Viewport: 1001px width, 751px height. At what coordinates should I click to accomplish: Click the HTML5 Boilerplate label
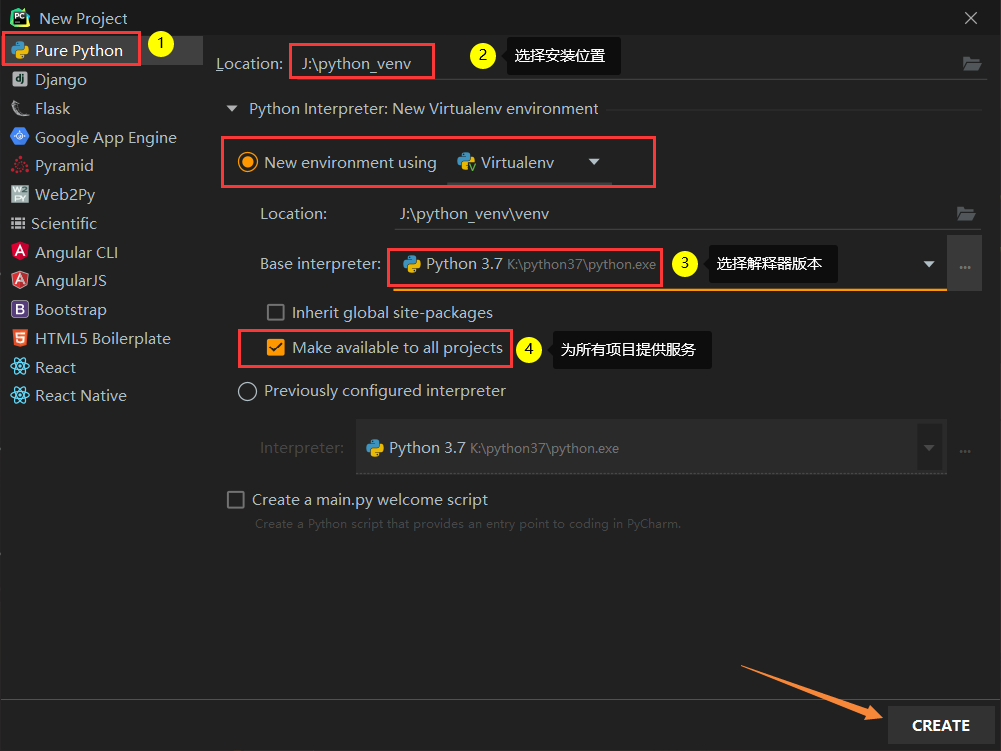coord(103,338)
